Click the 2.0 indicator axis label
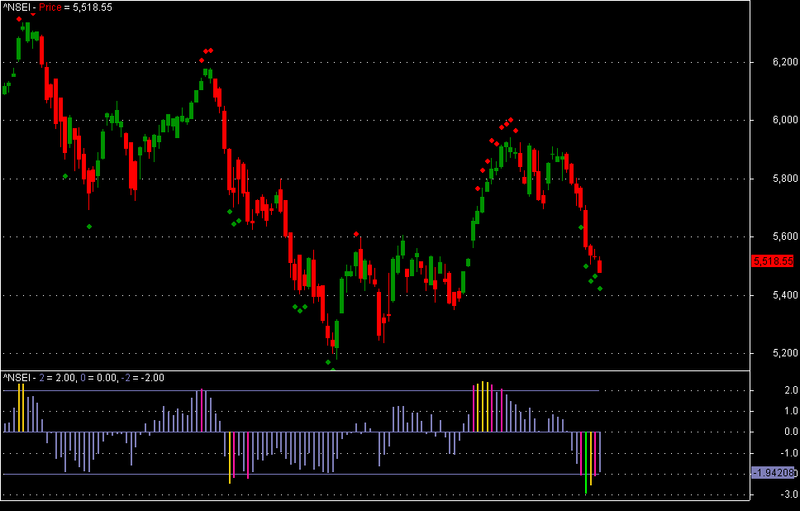 [x=791, y=390]
